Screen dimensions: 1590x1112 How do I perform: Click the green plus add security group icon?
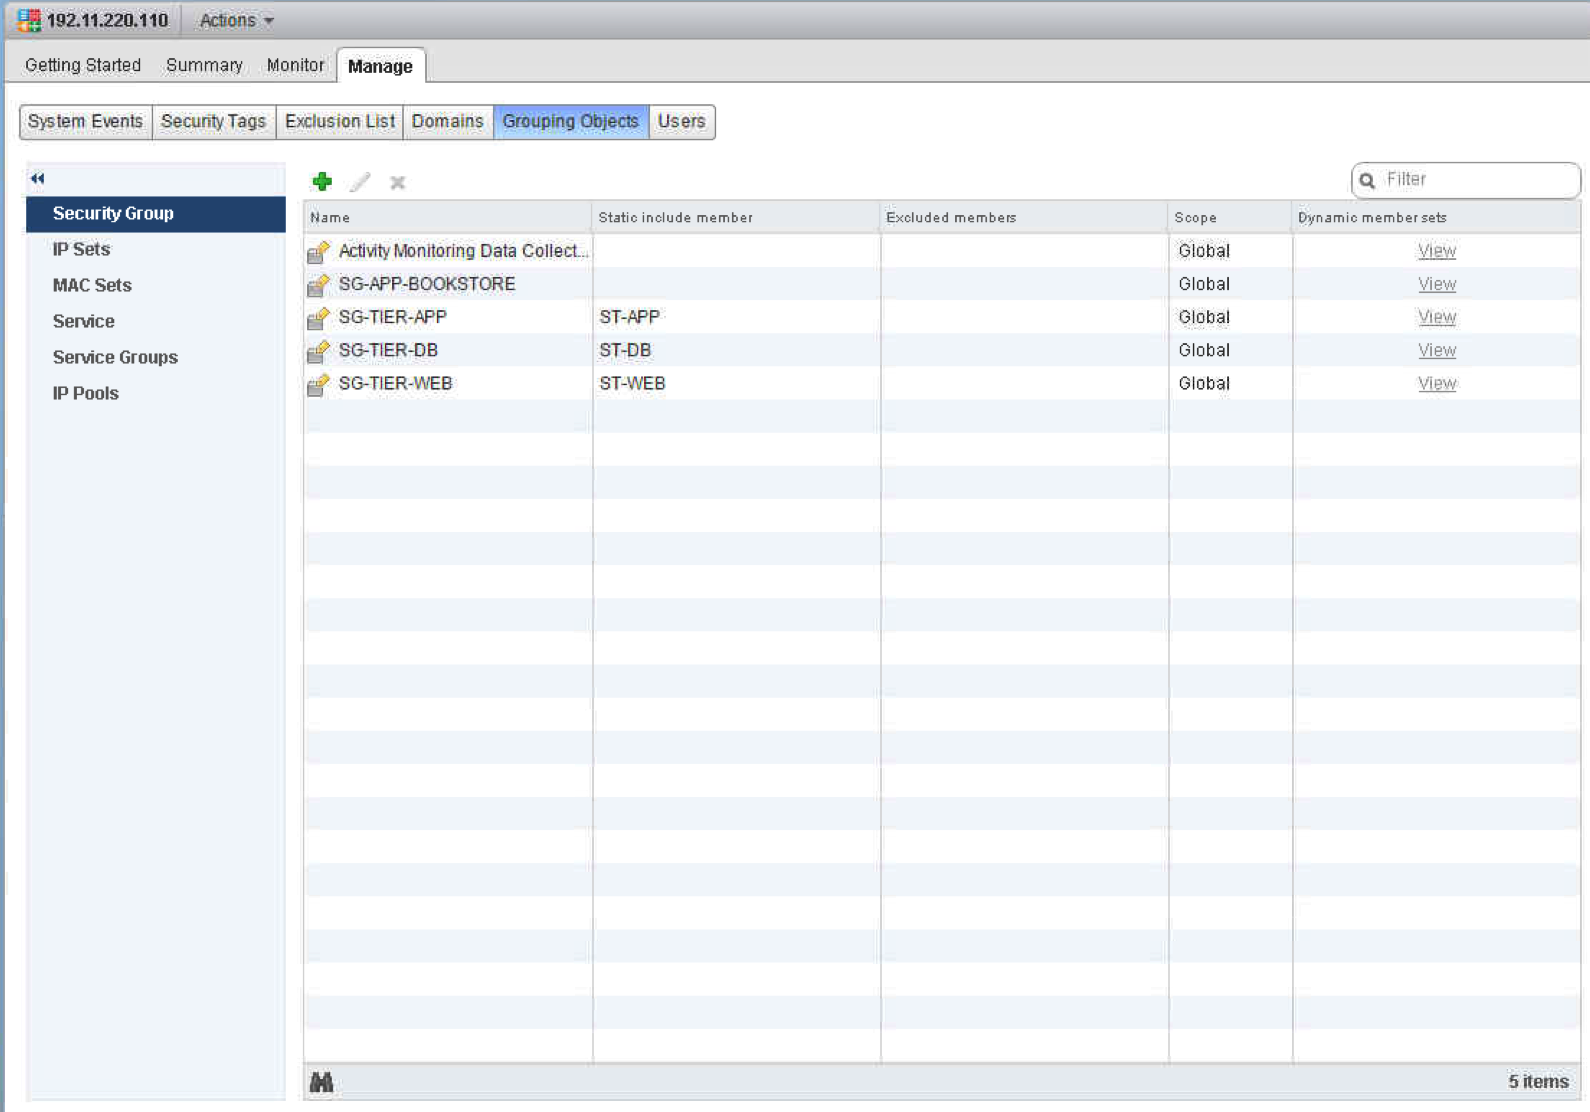click(322, 181)
